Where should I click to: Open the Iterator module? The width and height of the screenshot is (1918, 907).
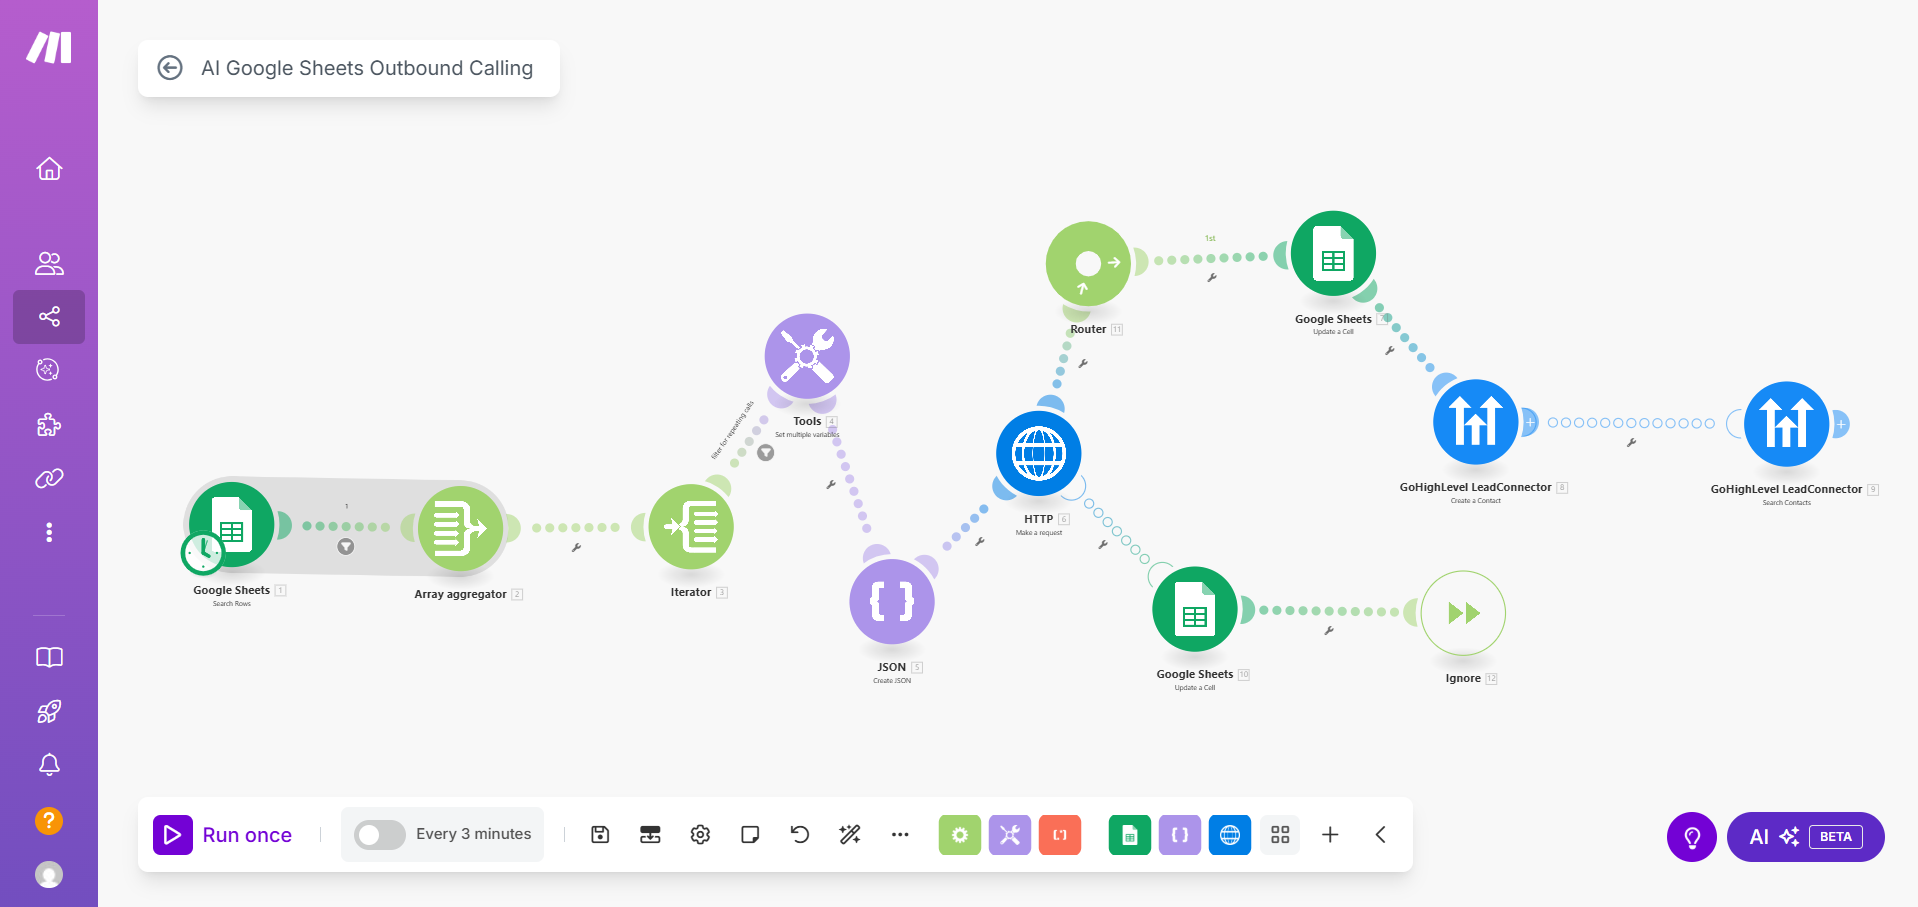coord(691,527)
